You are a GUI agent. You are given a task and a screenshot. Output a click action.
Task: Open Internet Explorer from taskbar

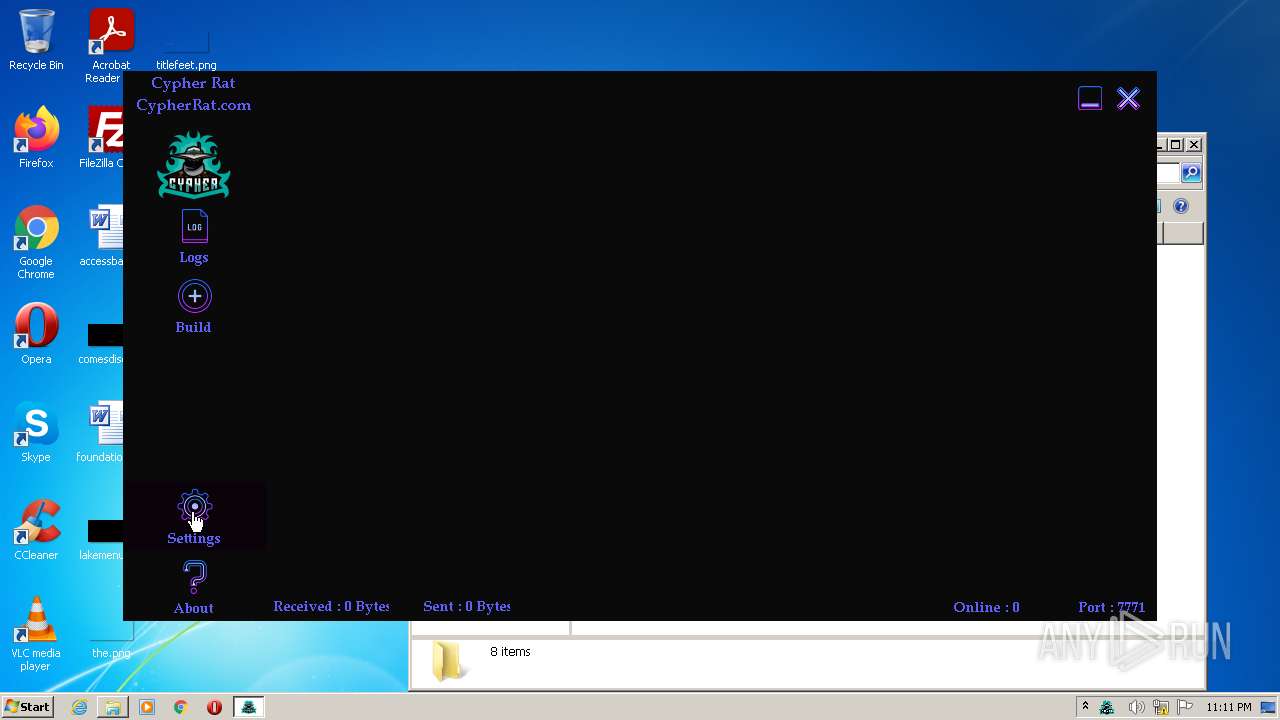point(79,707)
